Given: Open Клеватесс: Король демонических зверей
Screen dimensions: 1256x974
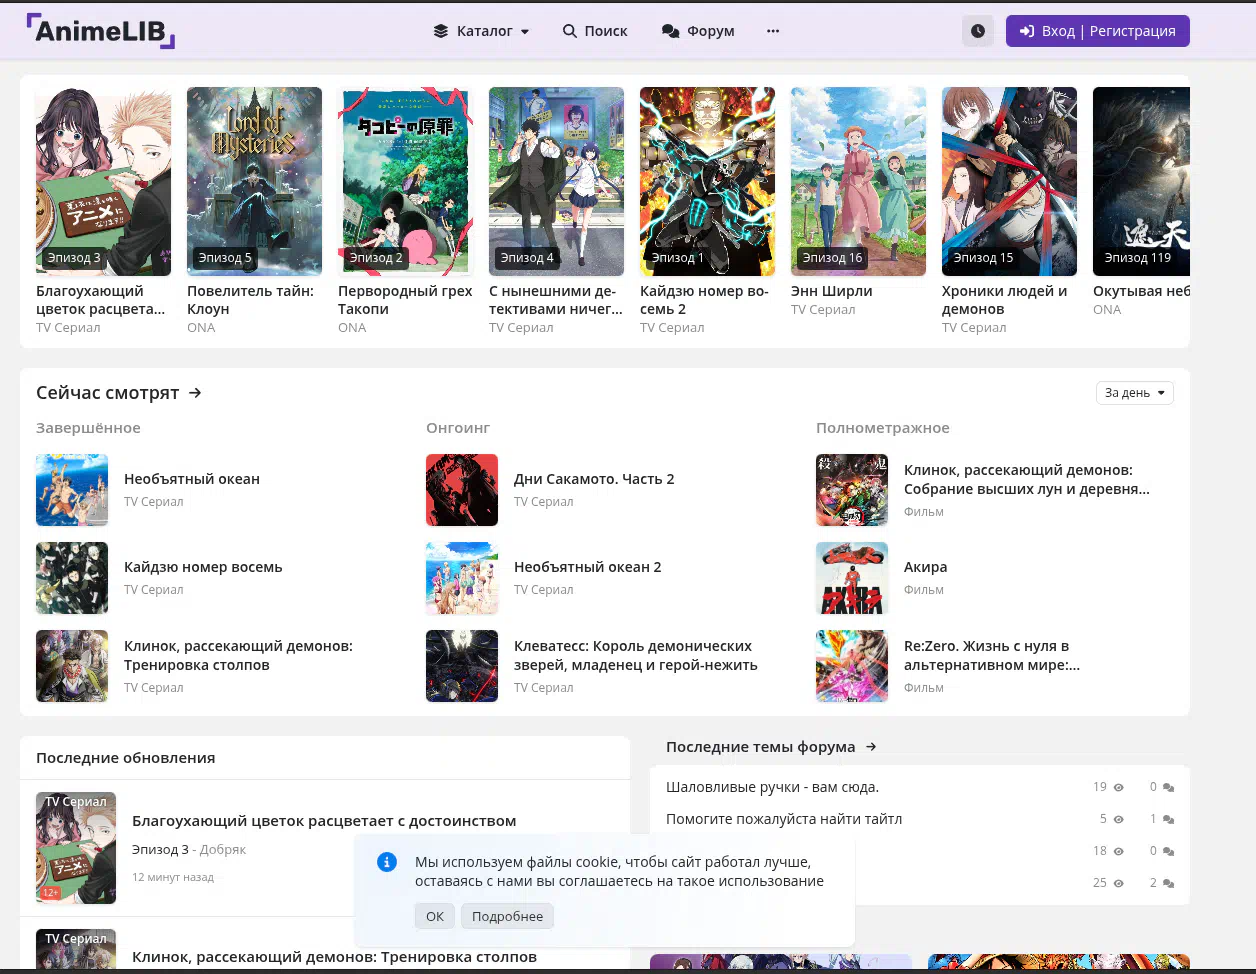Looking at the screenshot, I should point(636,655).
